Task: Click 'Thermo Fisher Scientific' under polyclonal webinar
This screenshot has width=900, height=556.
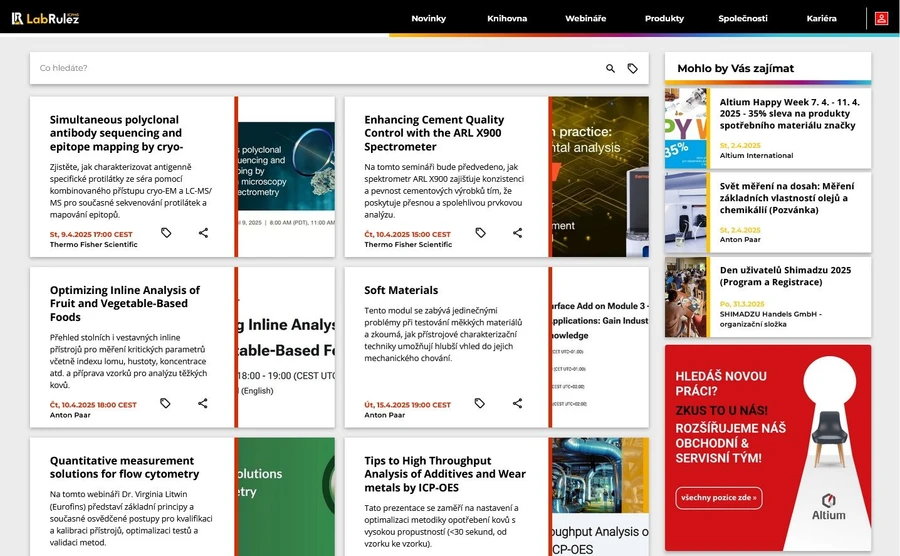Action: coord(94,244)
